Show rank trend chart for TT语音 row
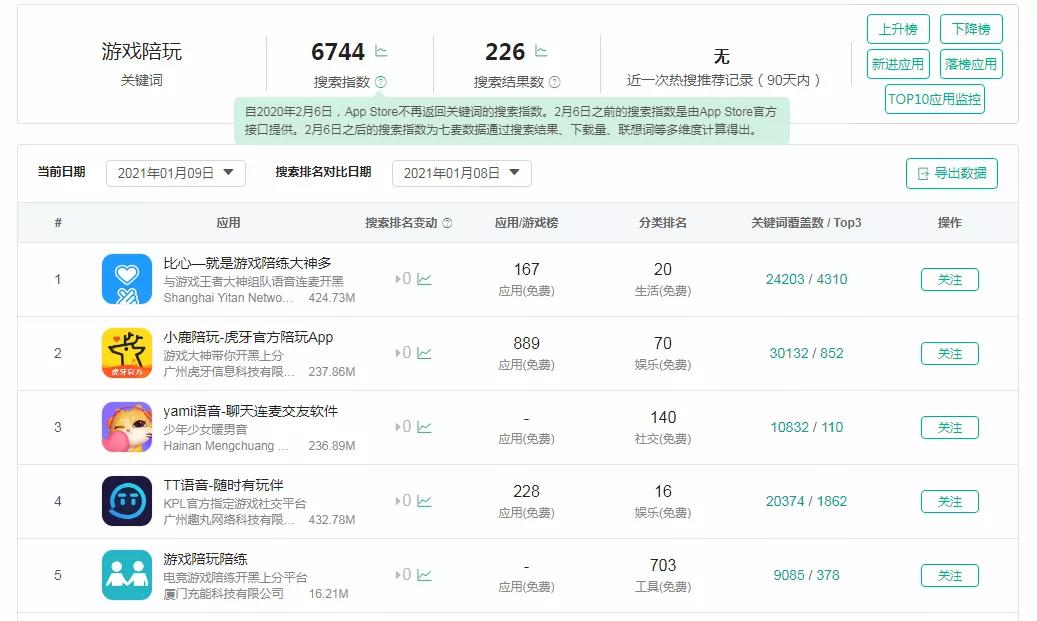The image size is (1037, 621). click(425, 501)
